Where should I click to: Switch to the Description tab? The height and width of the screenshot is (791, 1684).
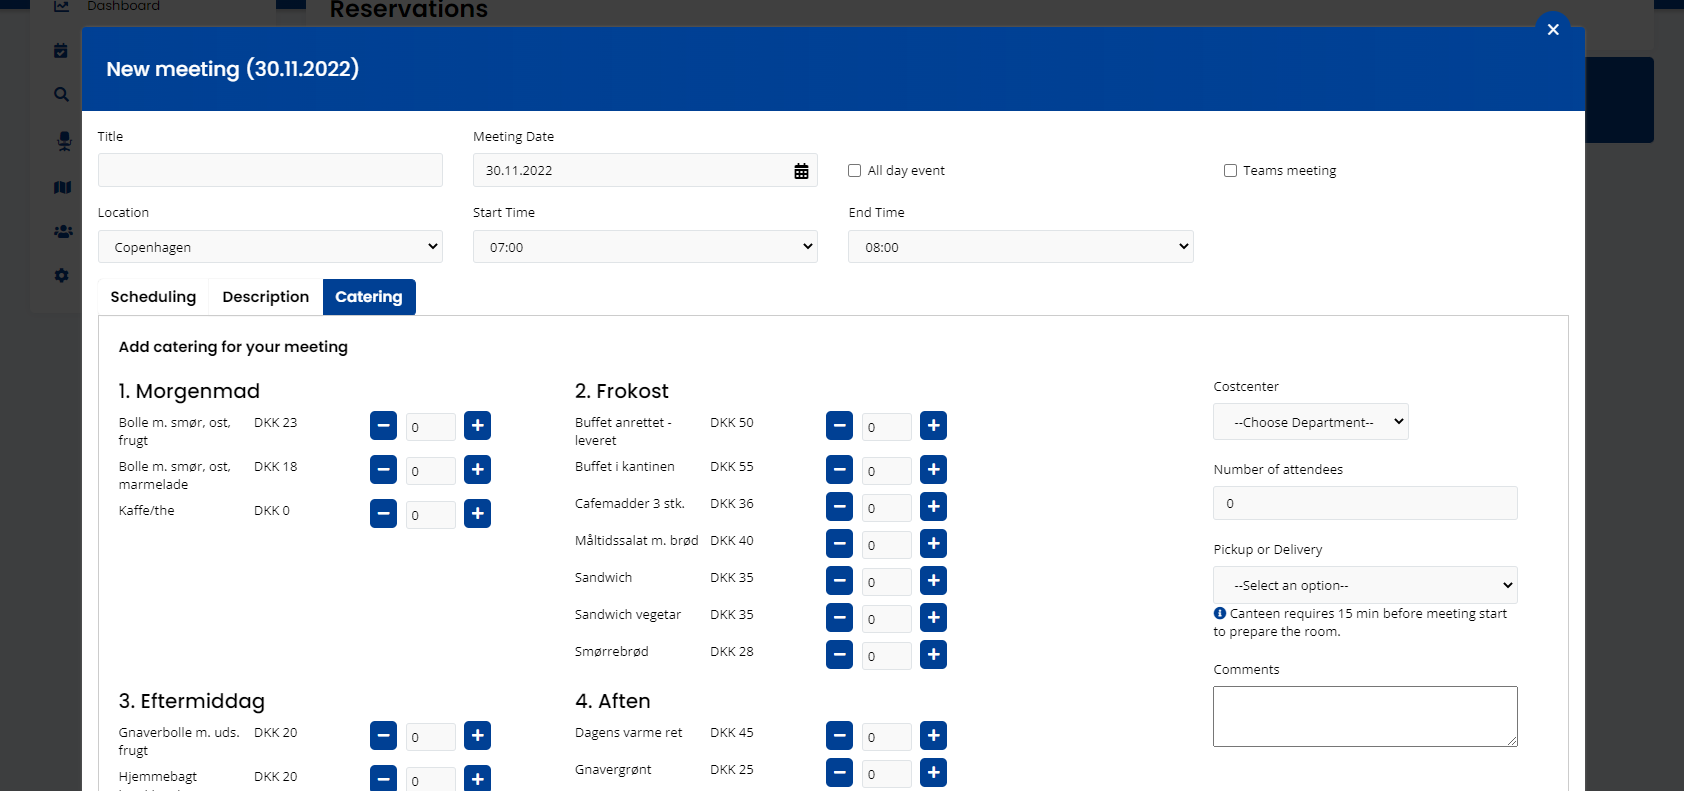(x=266, y=297)
